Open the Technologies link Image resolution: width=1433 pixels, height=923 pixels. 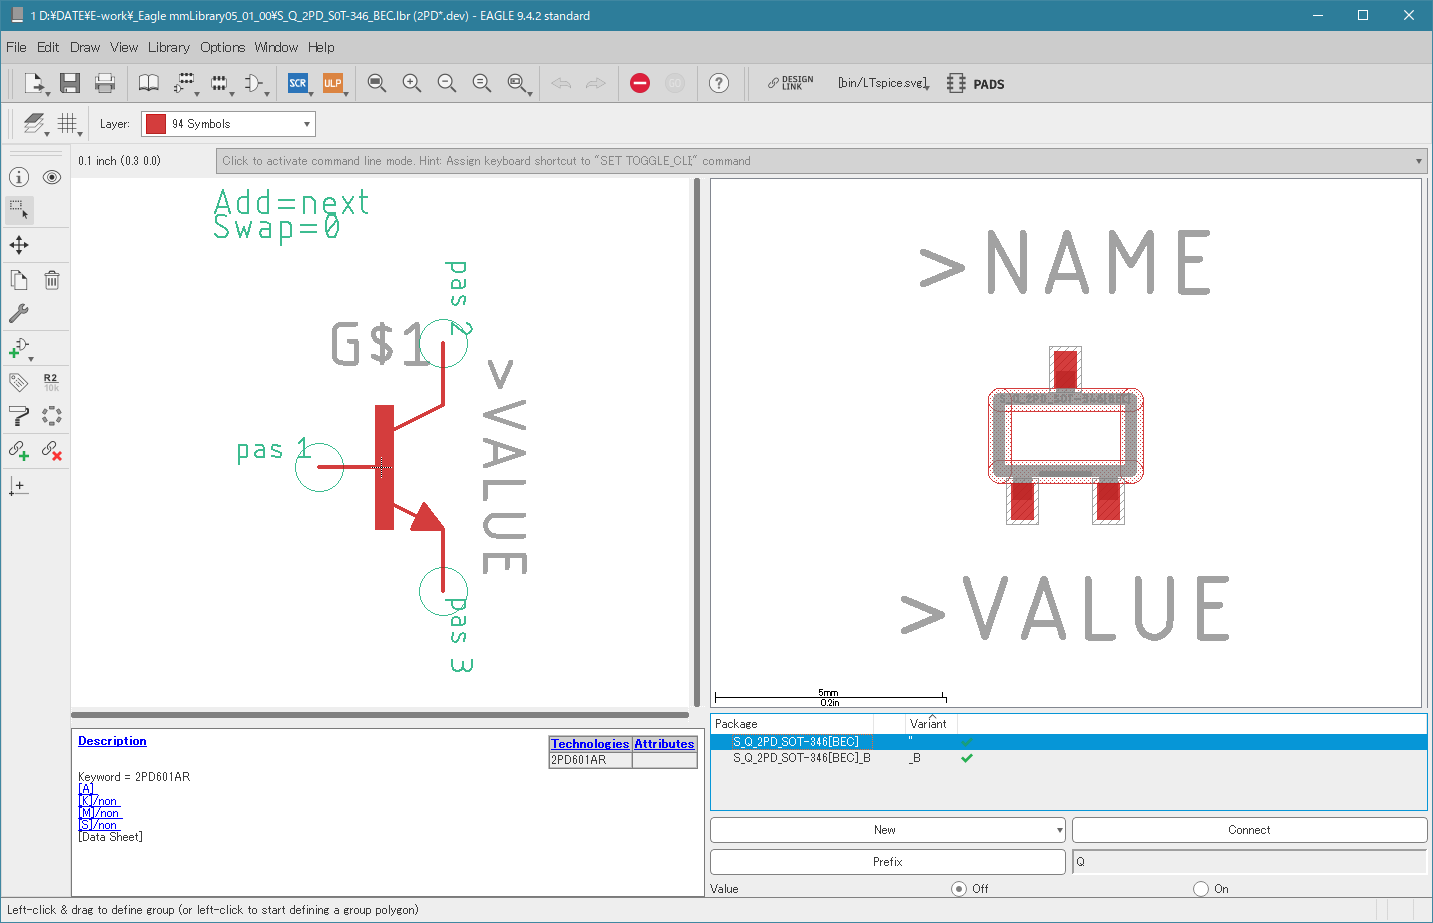[590, 744]
